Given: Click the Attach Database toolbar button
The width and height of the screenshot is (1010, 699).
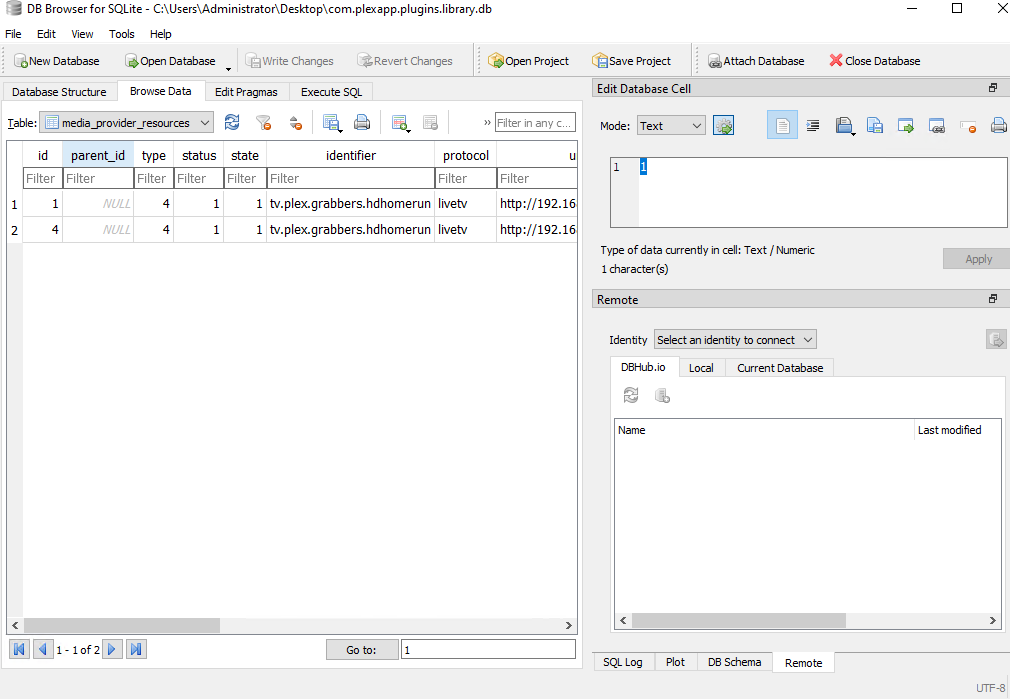Looking at the screenshot, I should point(756,61).
